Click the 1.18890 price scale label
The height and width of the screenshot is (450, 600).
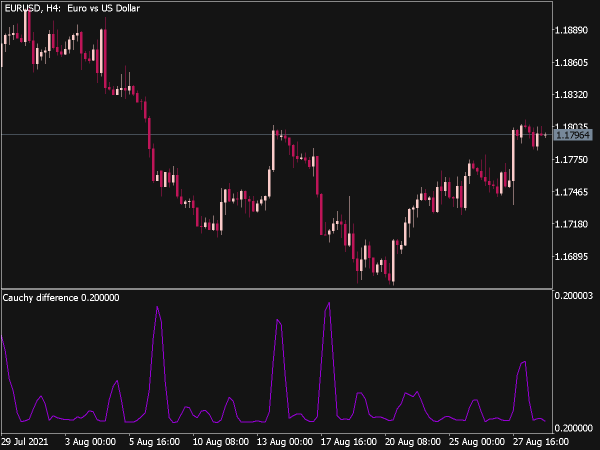point(571,30)
